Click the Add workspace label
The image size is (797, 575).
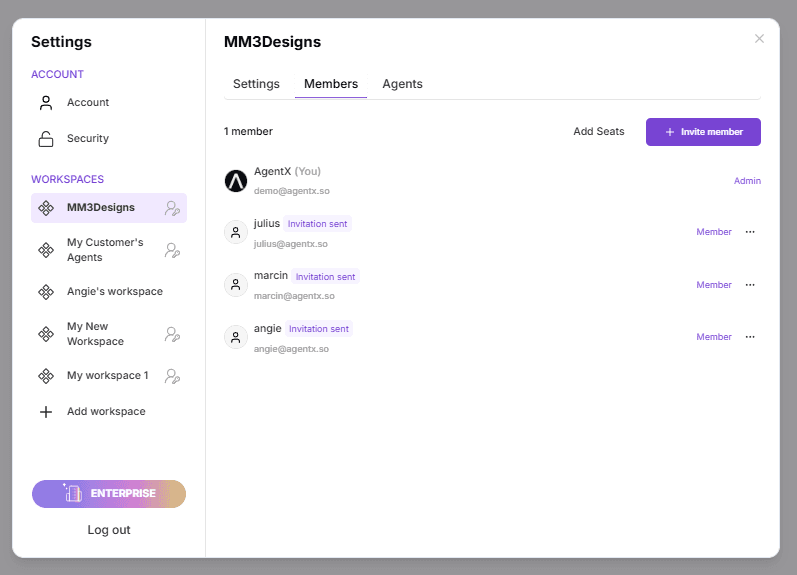106,411
